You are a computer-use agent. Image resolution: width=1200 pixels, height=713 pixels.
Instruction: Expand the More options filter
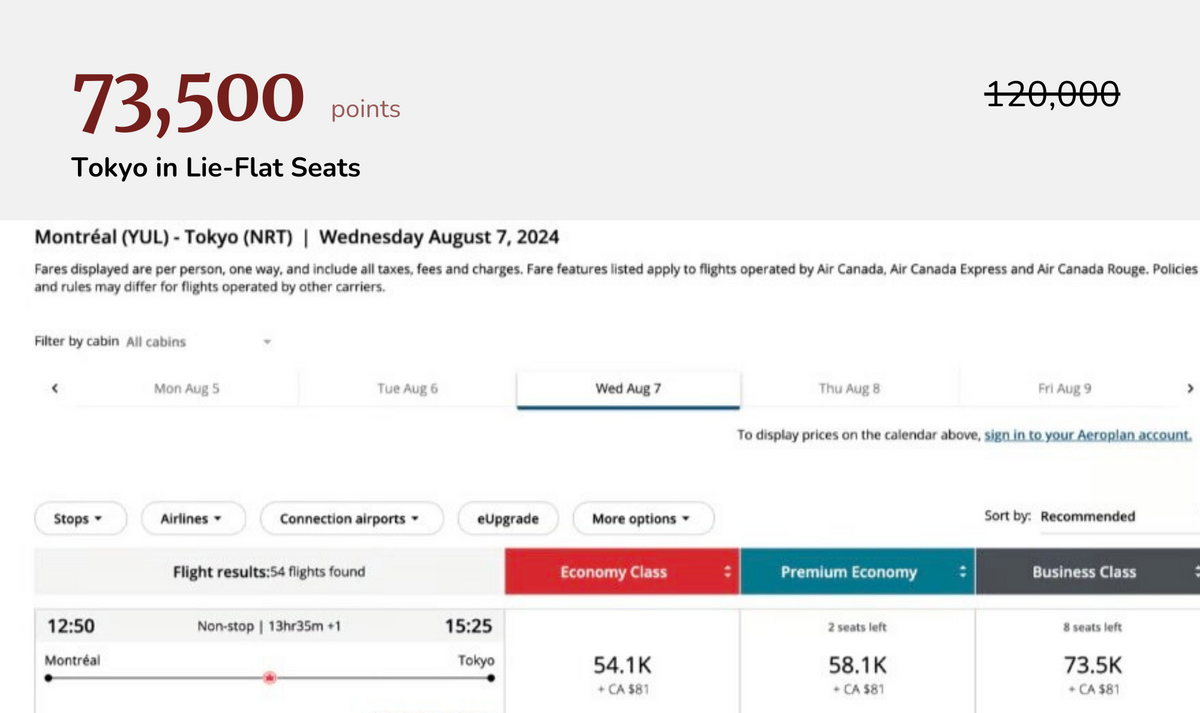(x=643, y=519)
